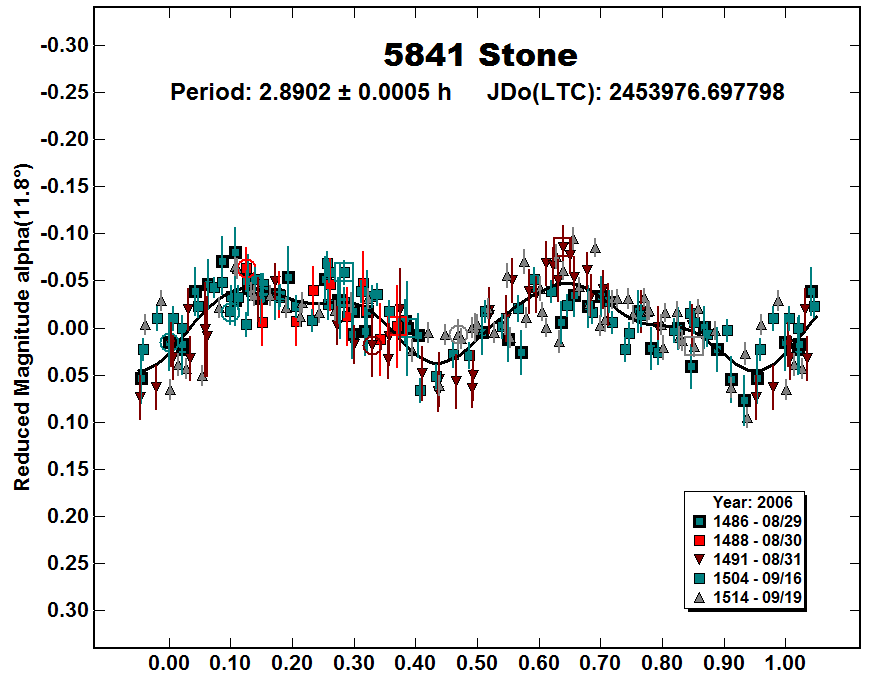Image resolution: width=872 pixels, height=679 pixels.
Task: Click x-axis tick label "0.30"
Action: (354, 663)
